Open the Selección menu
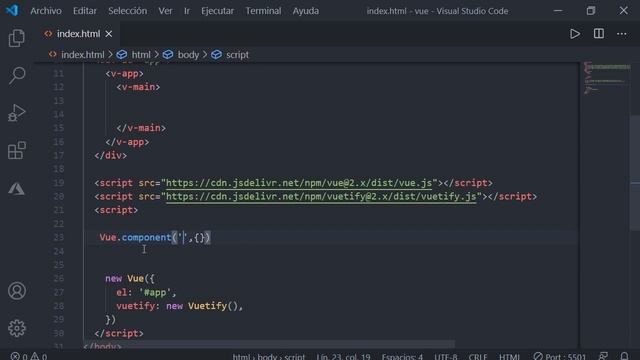640x360 pixels. pyautogui.click(x=127, y=11)
